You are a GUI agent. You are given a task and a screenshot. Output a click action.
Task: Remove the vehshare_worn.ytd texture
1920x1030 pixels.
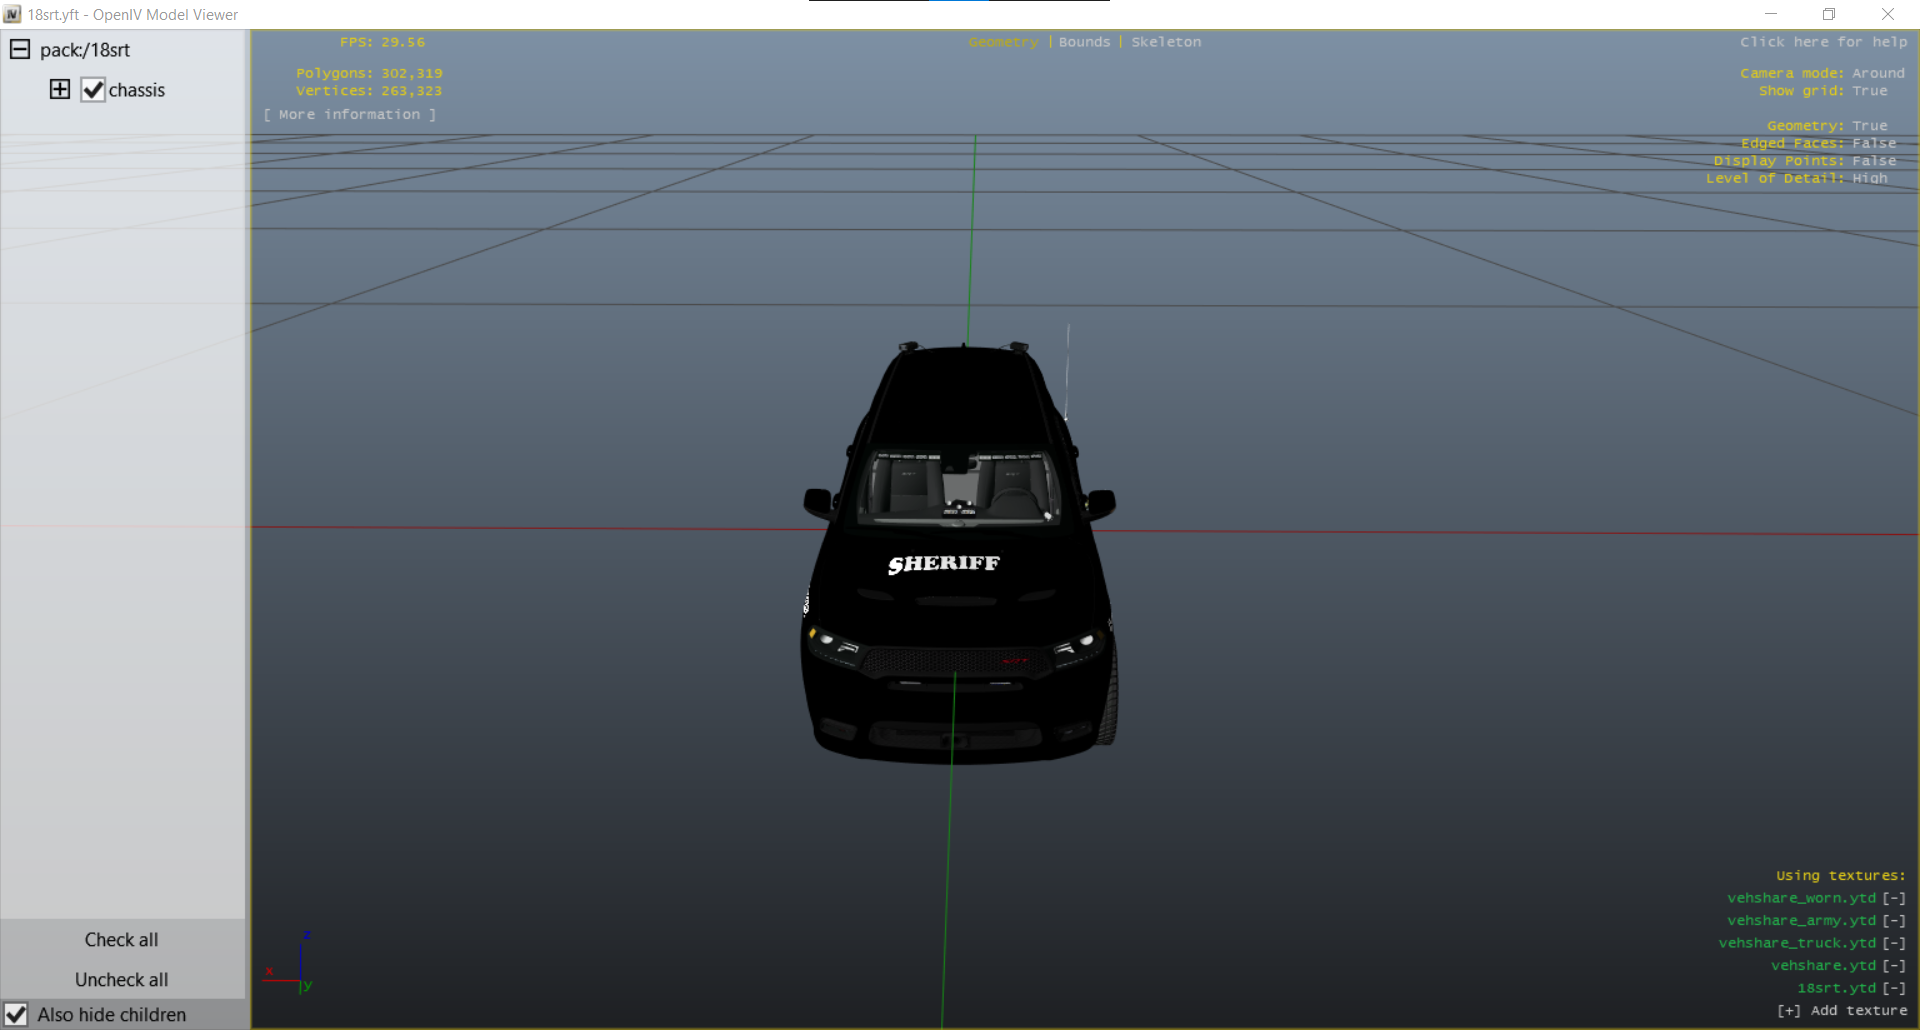(x=1894, y=898)
